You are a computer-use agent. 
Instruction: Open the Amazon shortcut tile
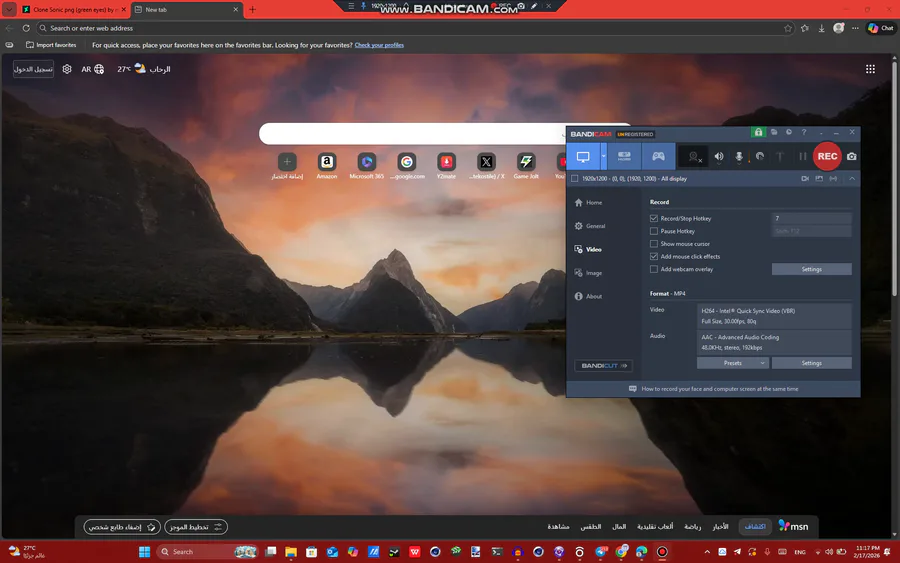(327, 166)
